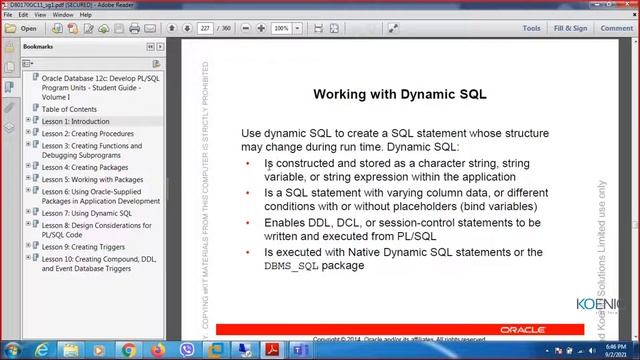Open the Edit menu
Viewport: 640px width, 360px height.
[23, 15]
